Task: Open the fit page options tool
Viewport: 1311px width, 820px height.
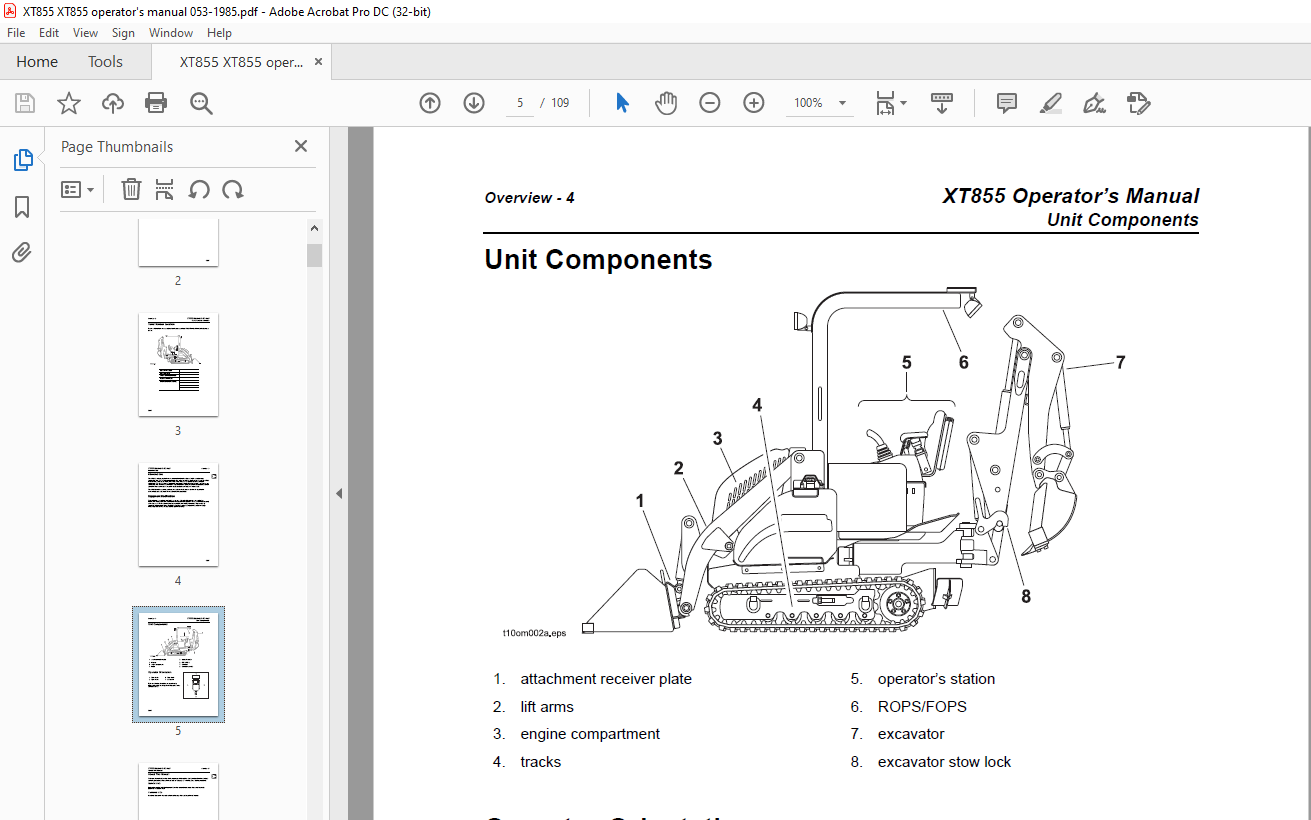Action: (890, 103)
